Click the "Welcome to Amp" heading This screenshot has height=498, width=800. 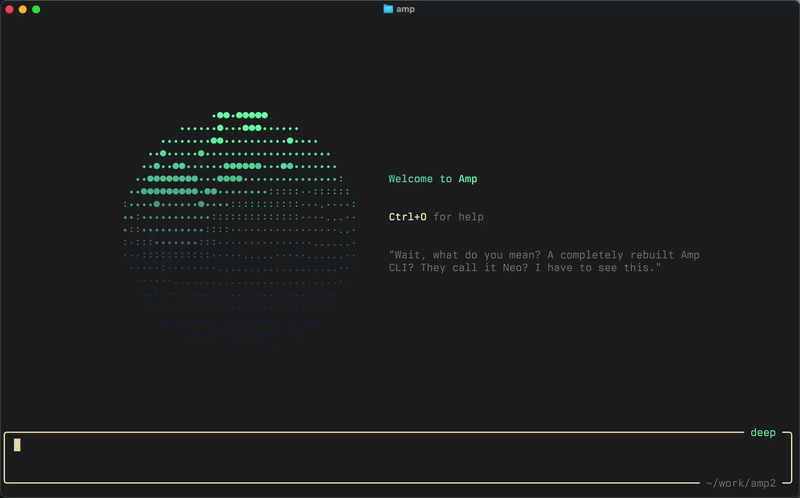coord(433,179)
